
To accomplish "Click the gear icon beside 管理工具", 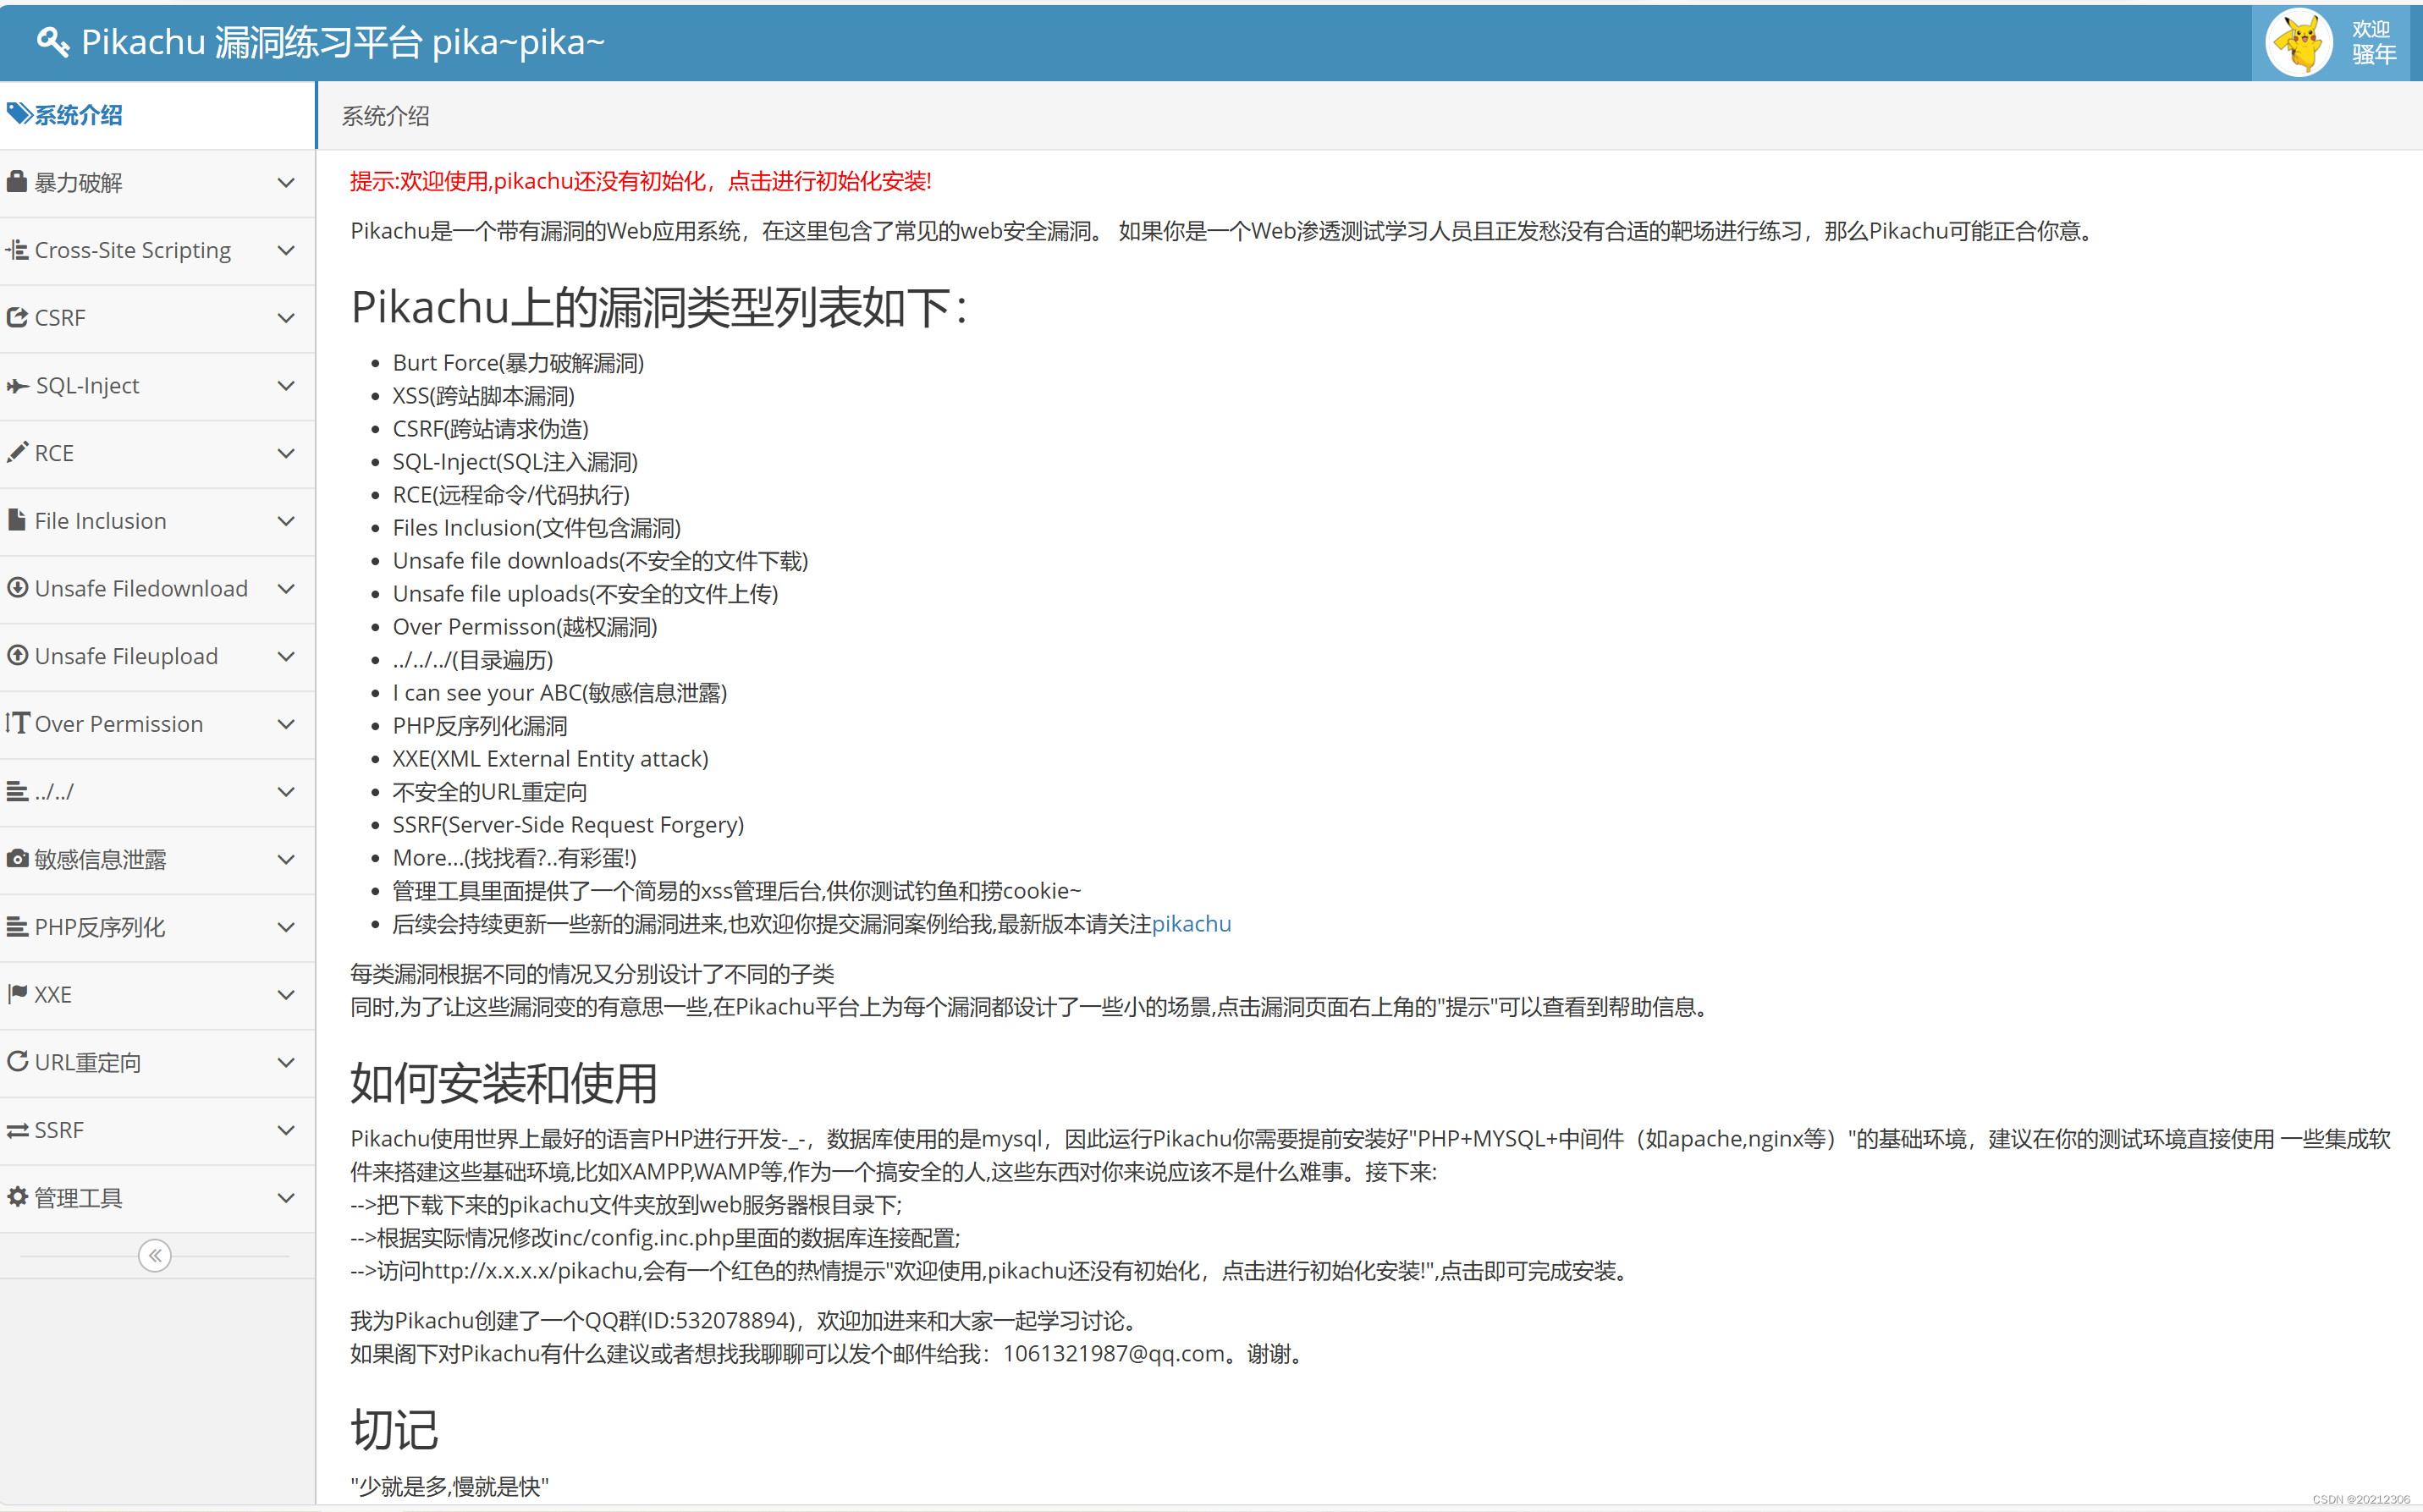I will 16,1197.
